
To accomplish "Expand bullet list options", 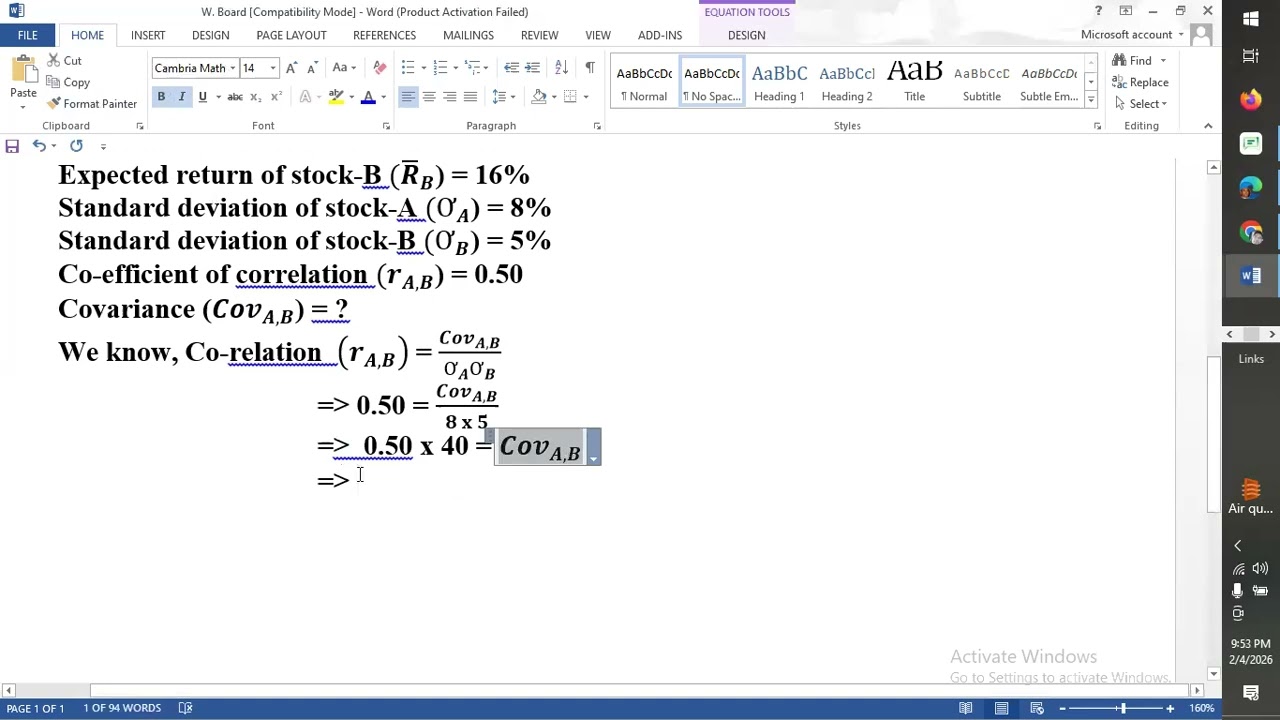I will (x=424, y=68).
